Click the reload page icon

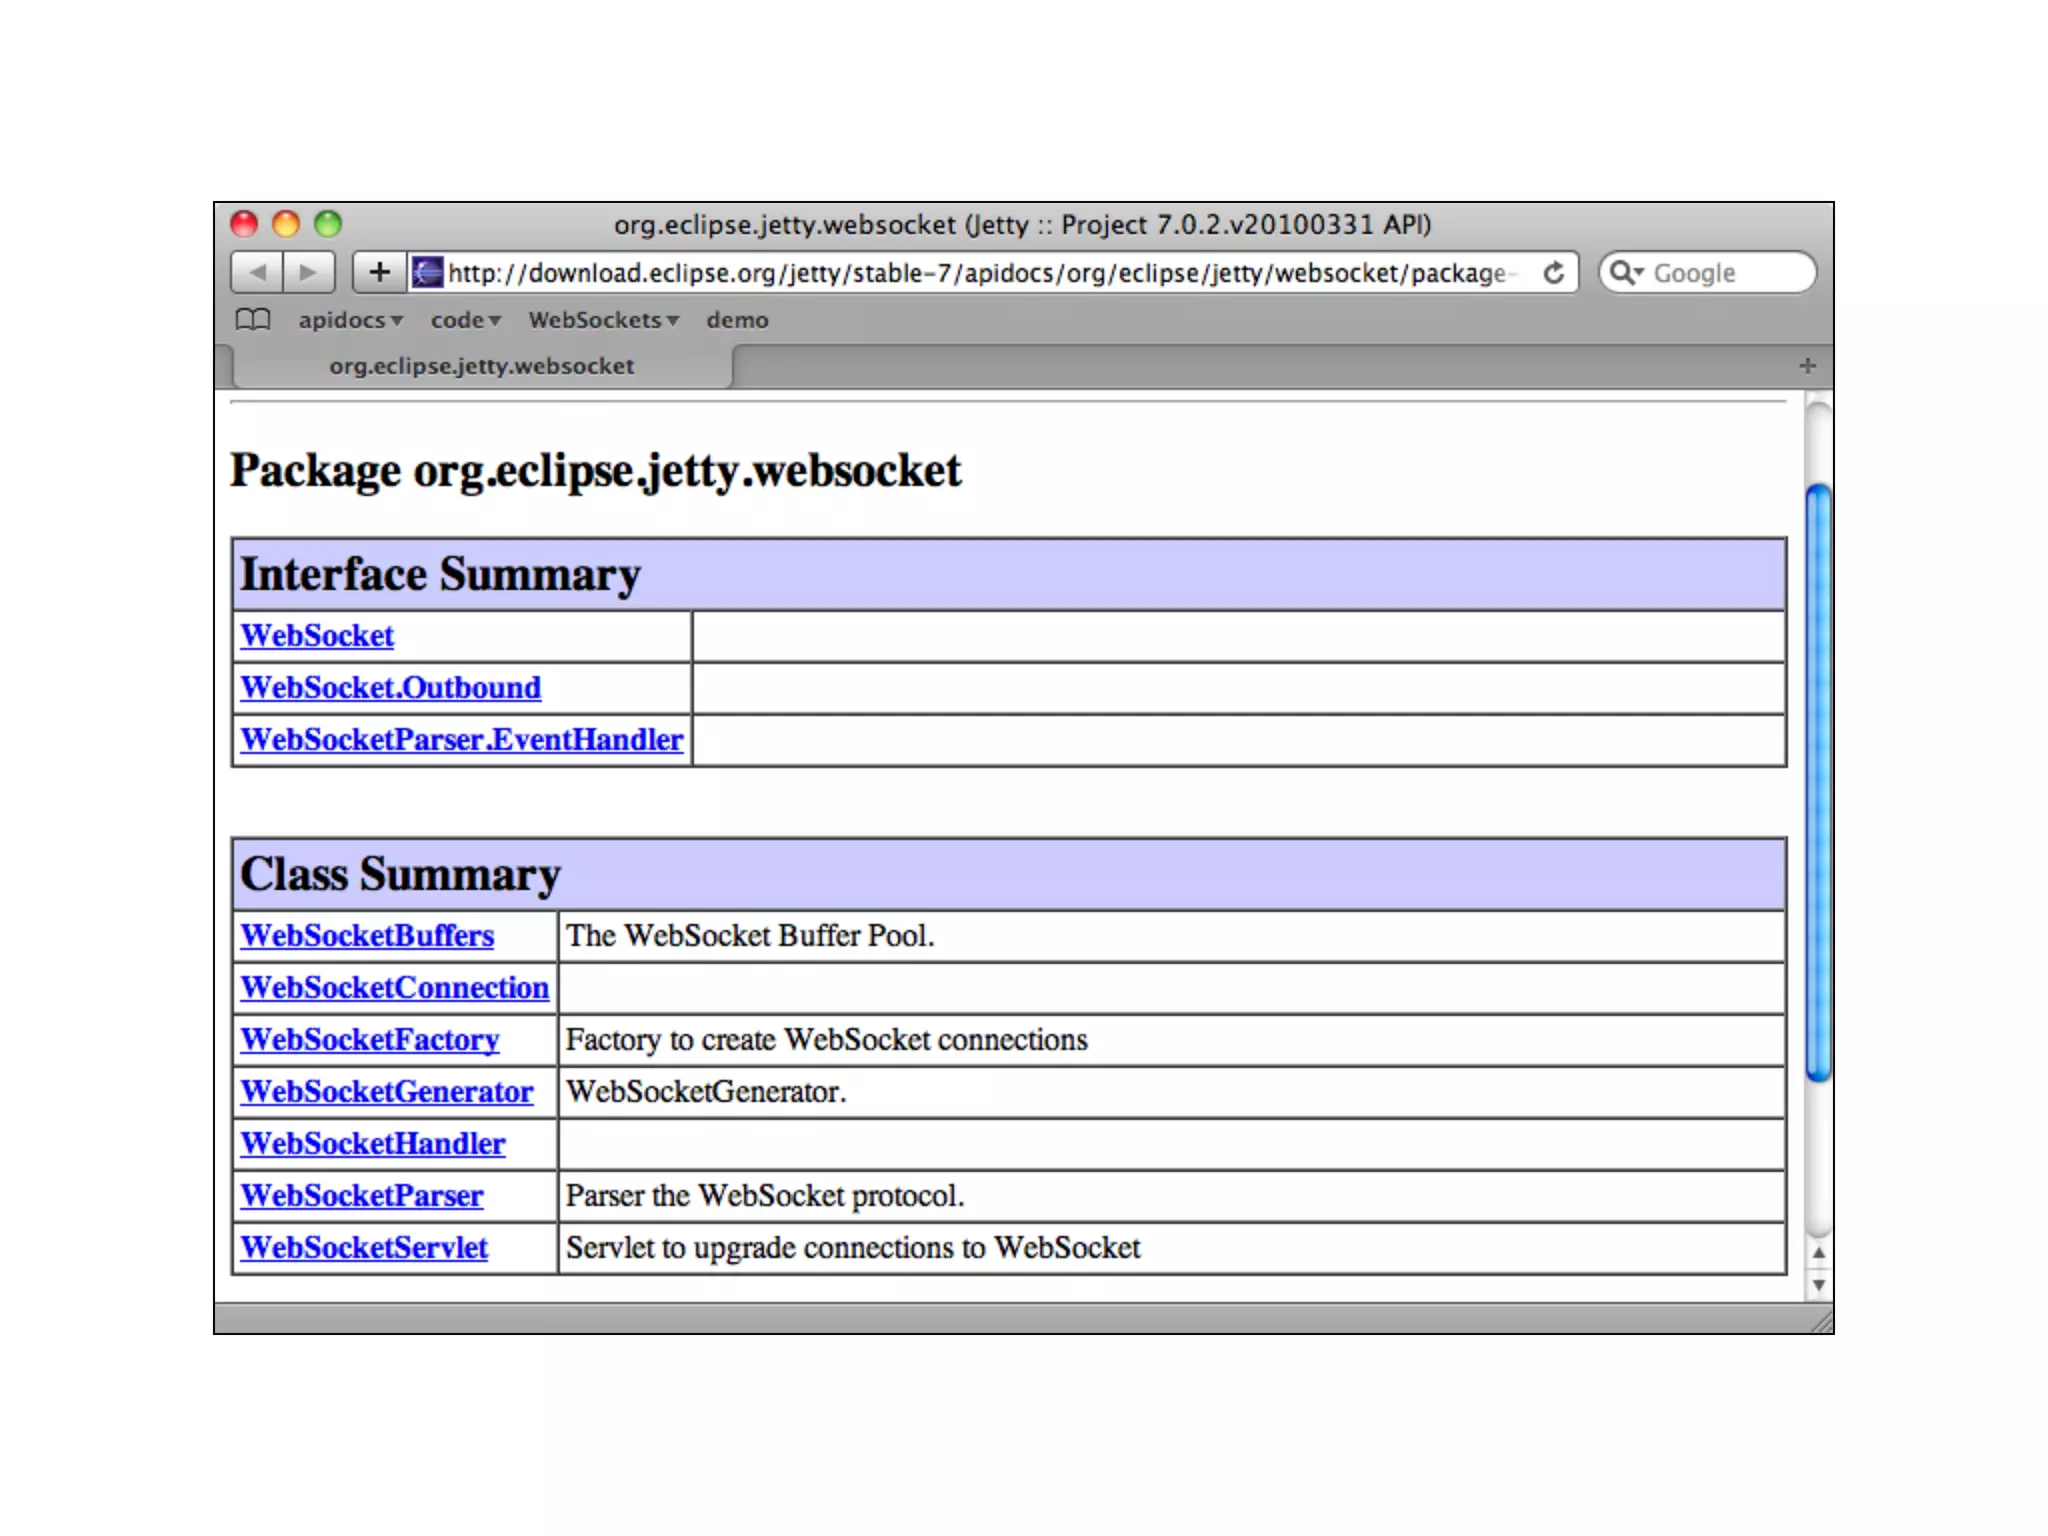click(x=1553, y=273)
